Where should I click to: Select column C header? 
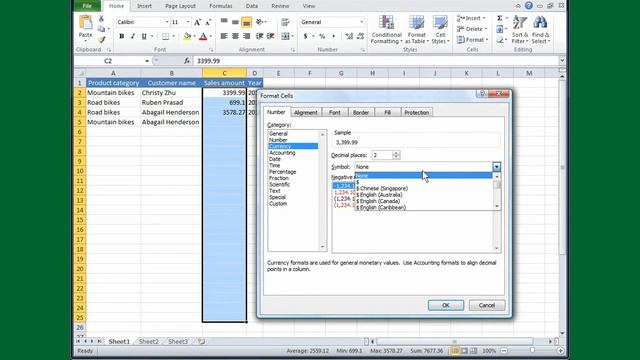tap(224, 73)
